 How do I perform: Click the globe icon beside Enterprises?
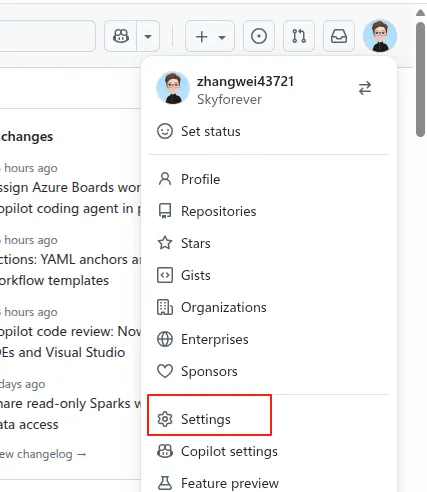coord(165,339)
